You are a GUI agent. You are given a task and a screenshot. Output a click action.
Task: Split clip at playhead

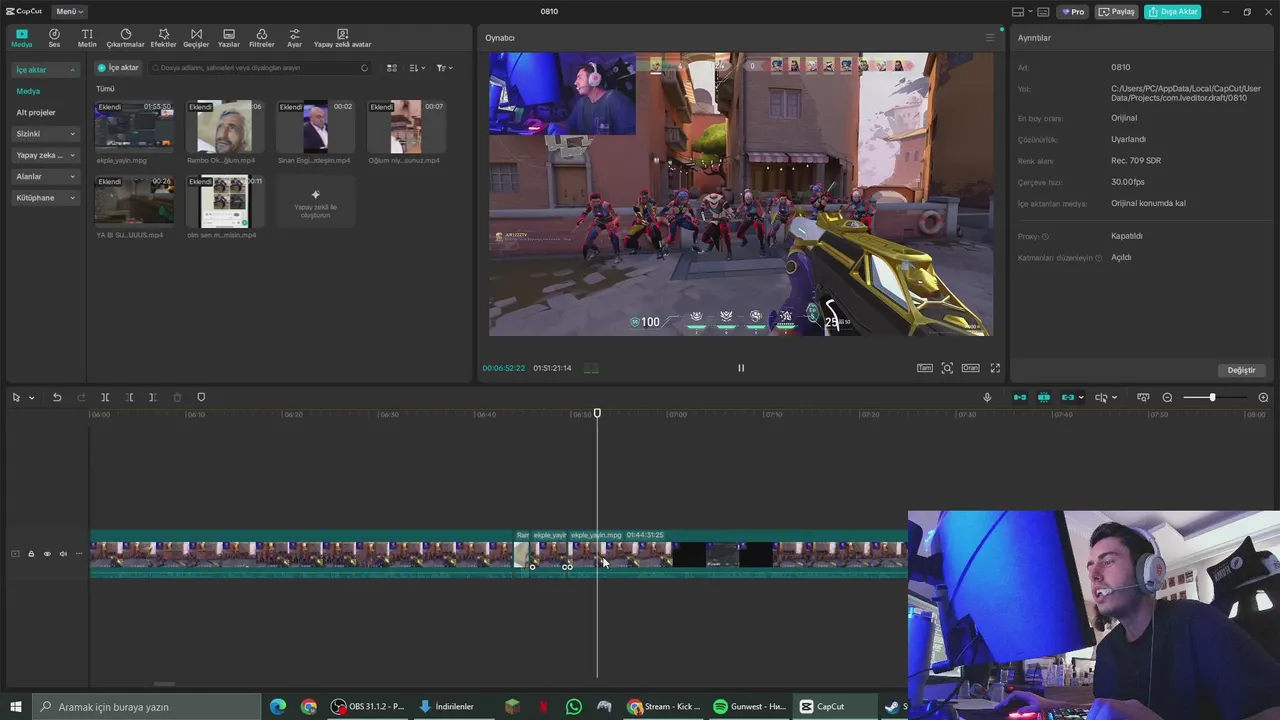pyautogui.click(x=105, y=398)
